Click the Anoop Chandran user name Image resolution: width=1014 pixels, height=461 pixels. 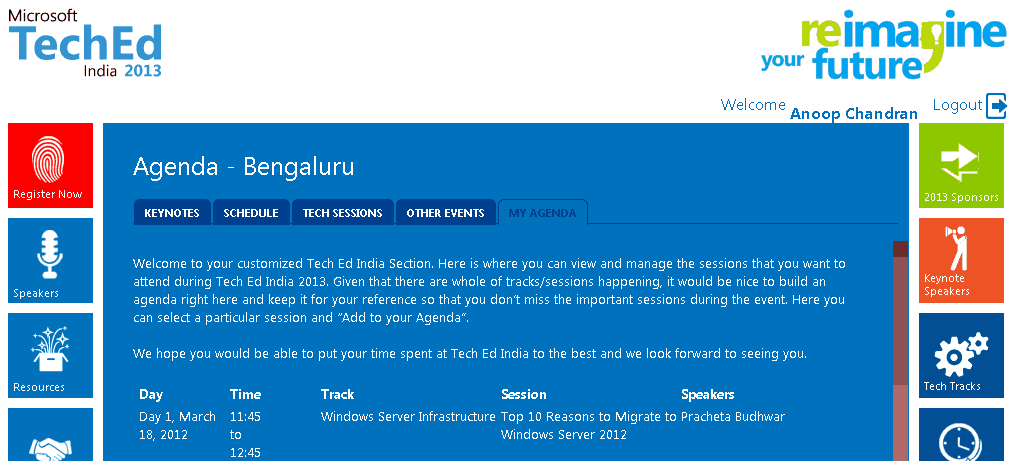click(x=854, y=114)
